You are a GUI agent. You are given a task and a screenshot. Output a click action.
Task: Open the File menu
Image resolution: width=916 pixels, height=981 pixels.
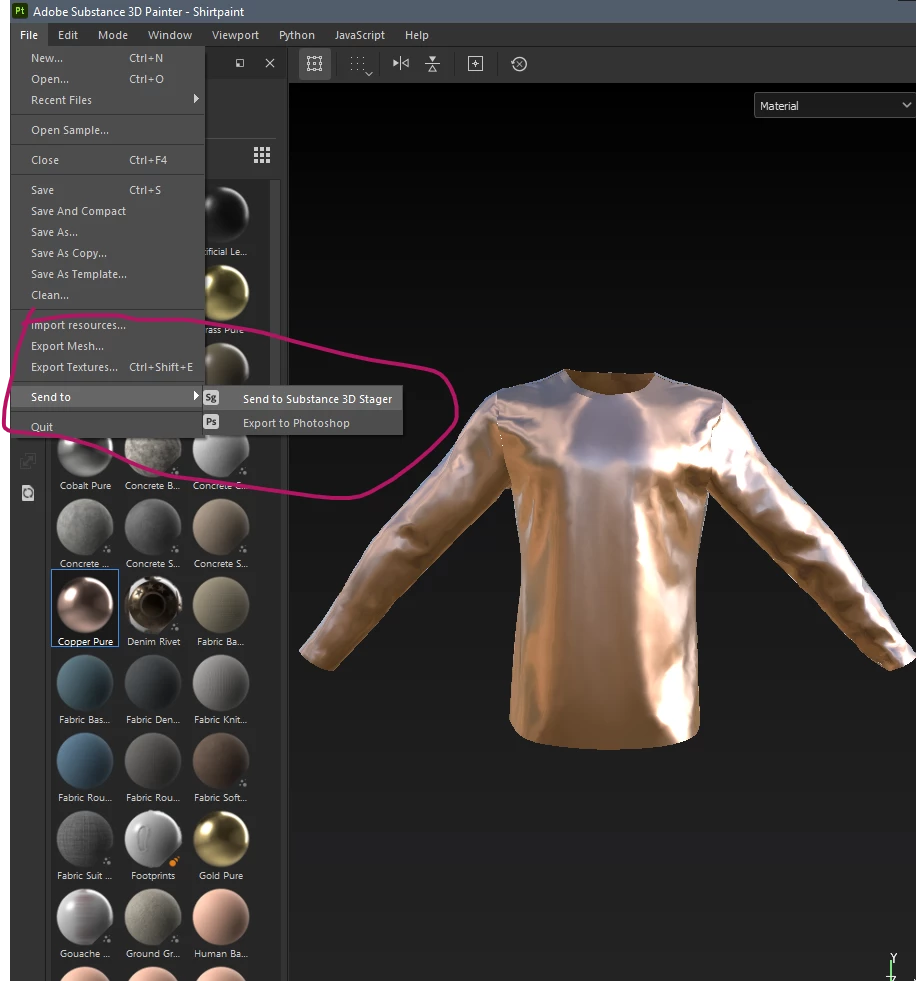point(29,35)
